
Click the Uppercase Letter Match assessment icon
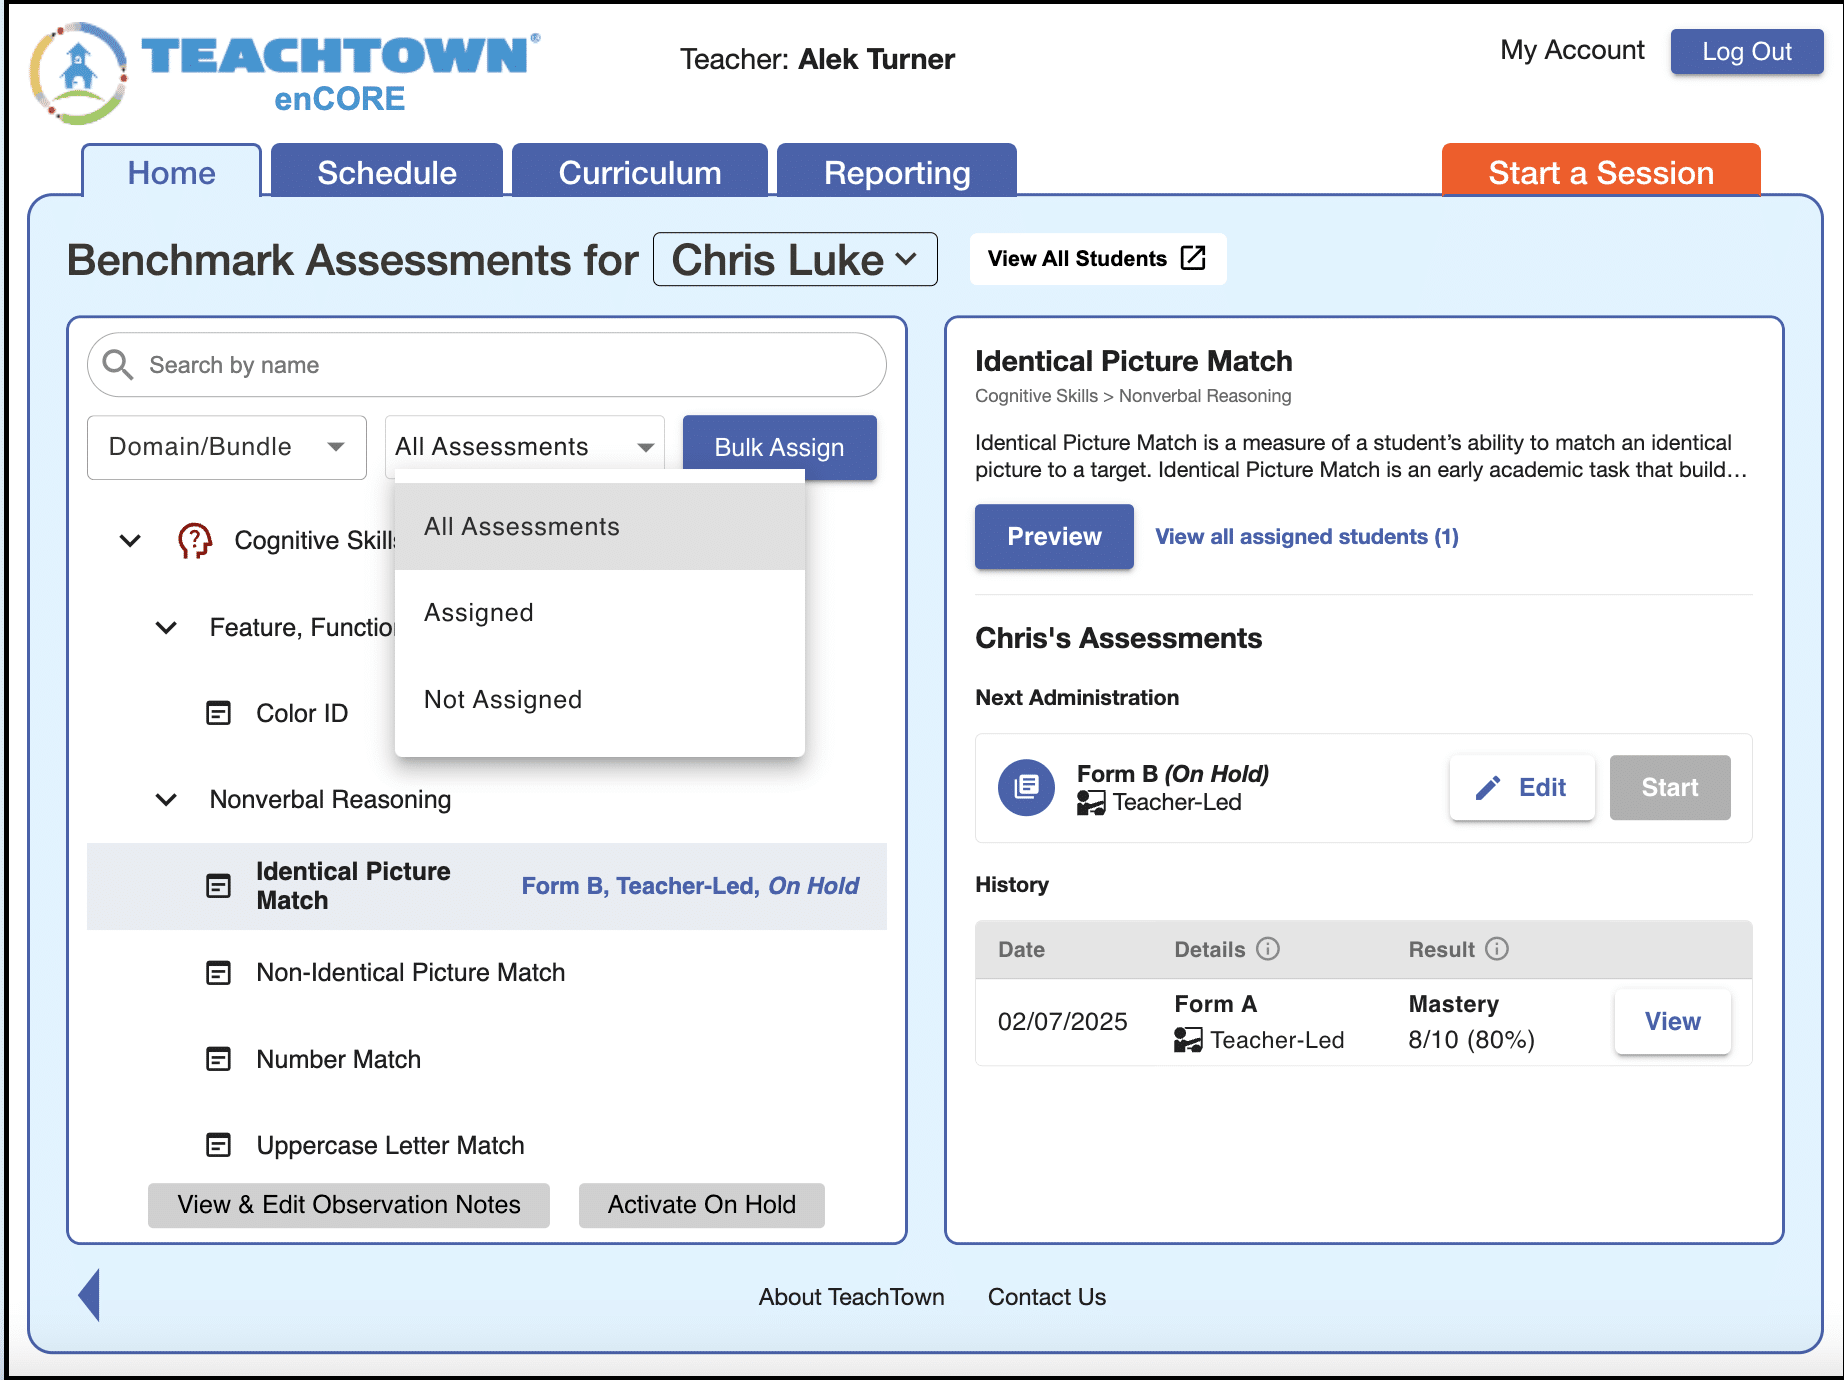(x=219, y=1145)
